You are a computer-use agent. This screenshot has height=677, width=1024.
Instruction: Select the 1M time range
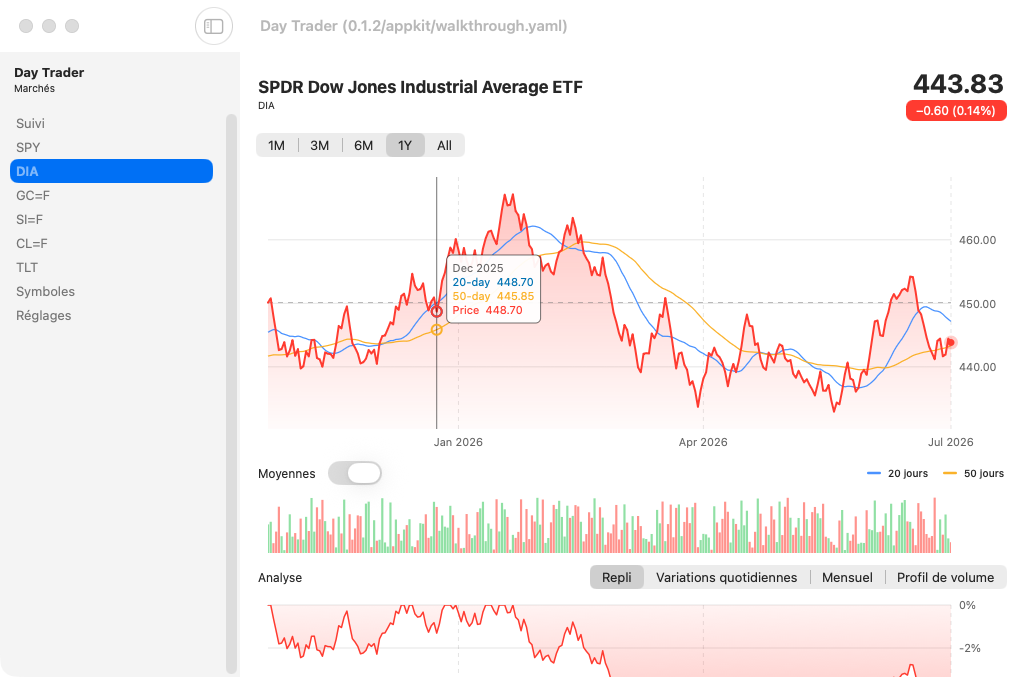277,146
